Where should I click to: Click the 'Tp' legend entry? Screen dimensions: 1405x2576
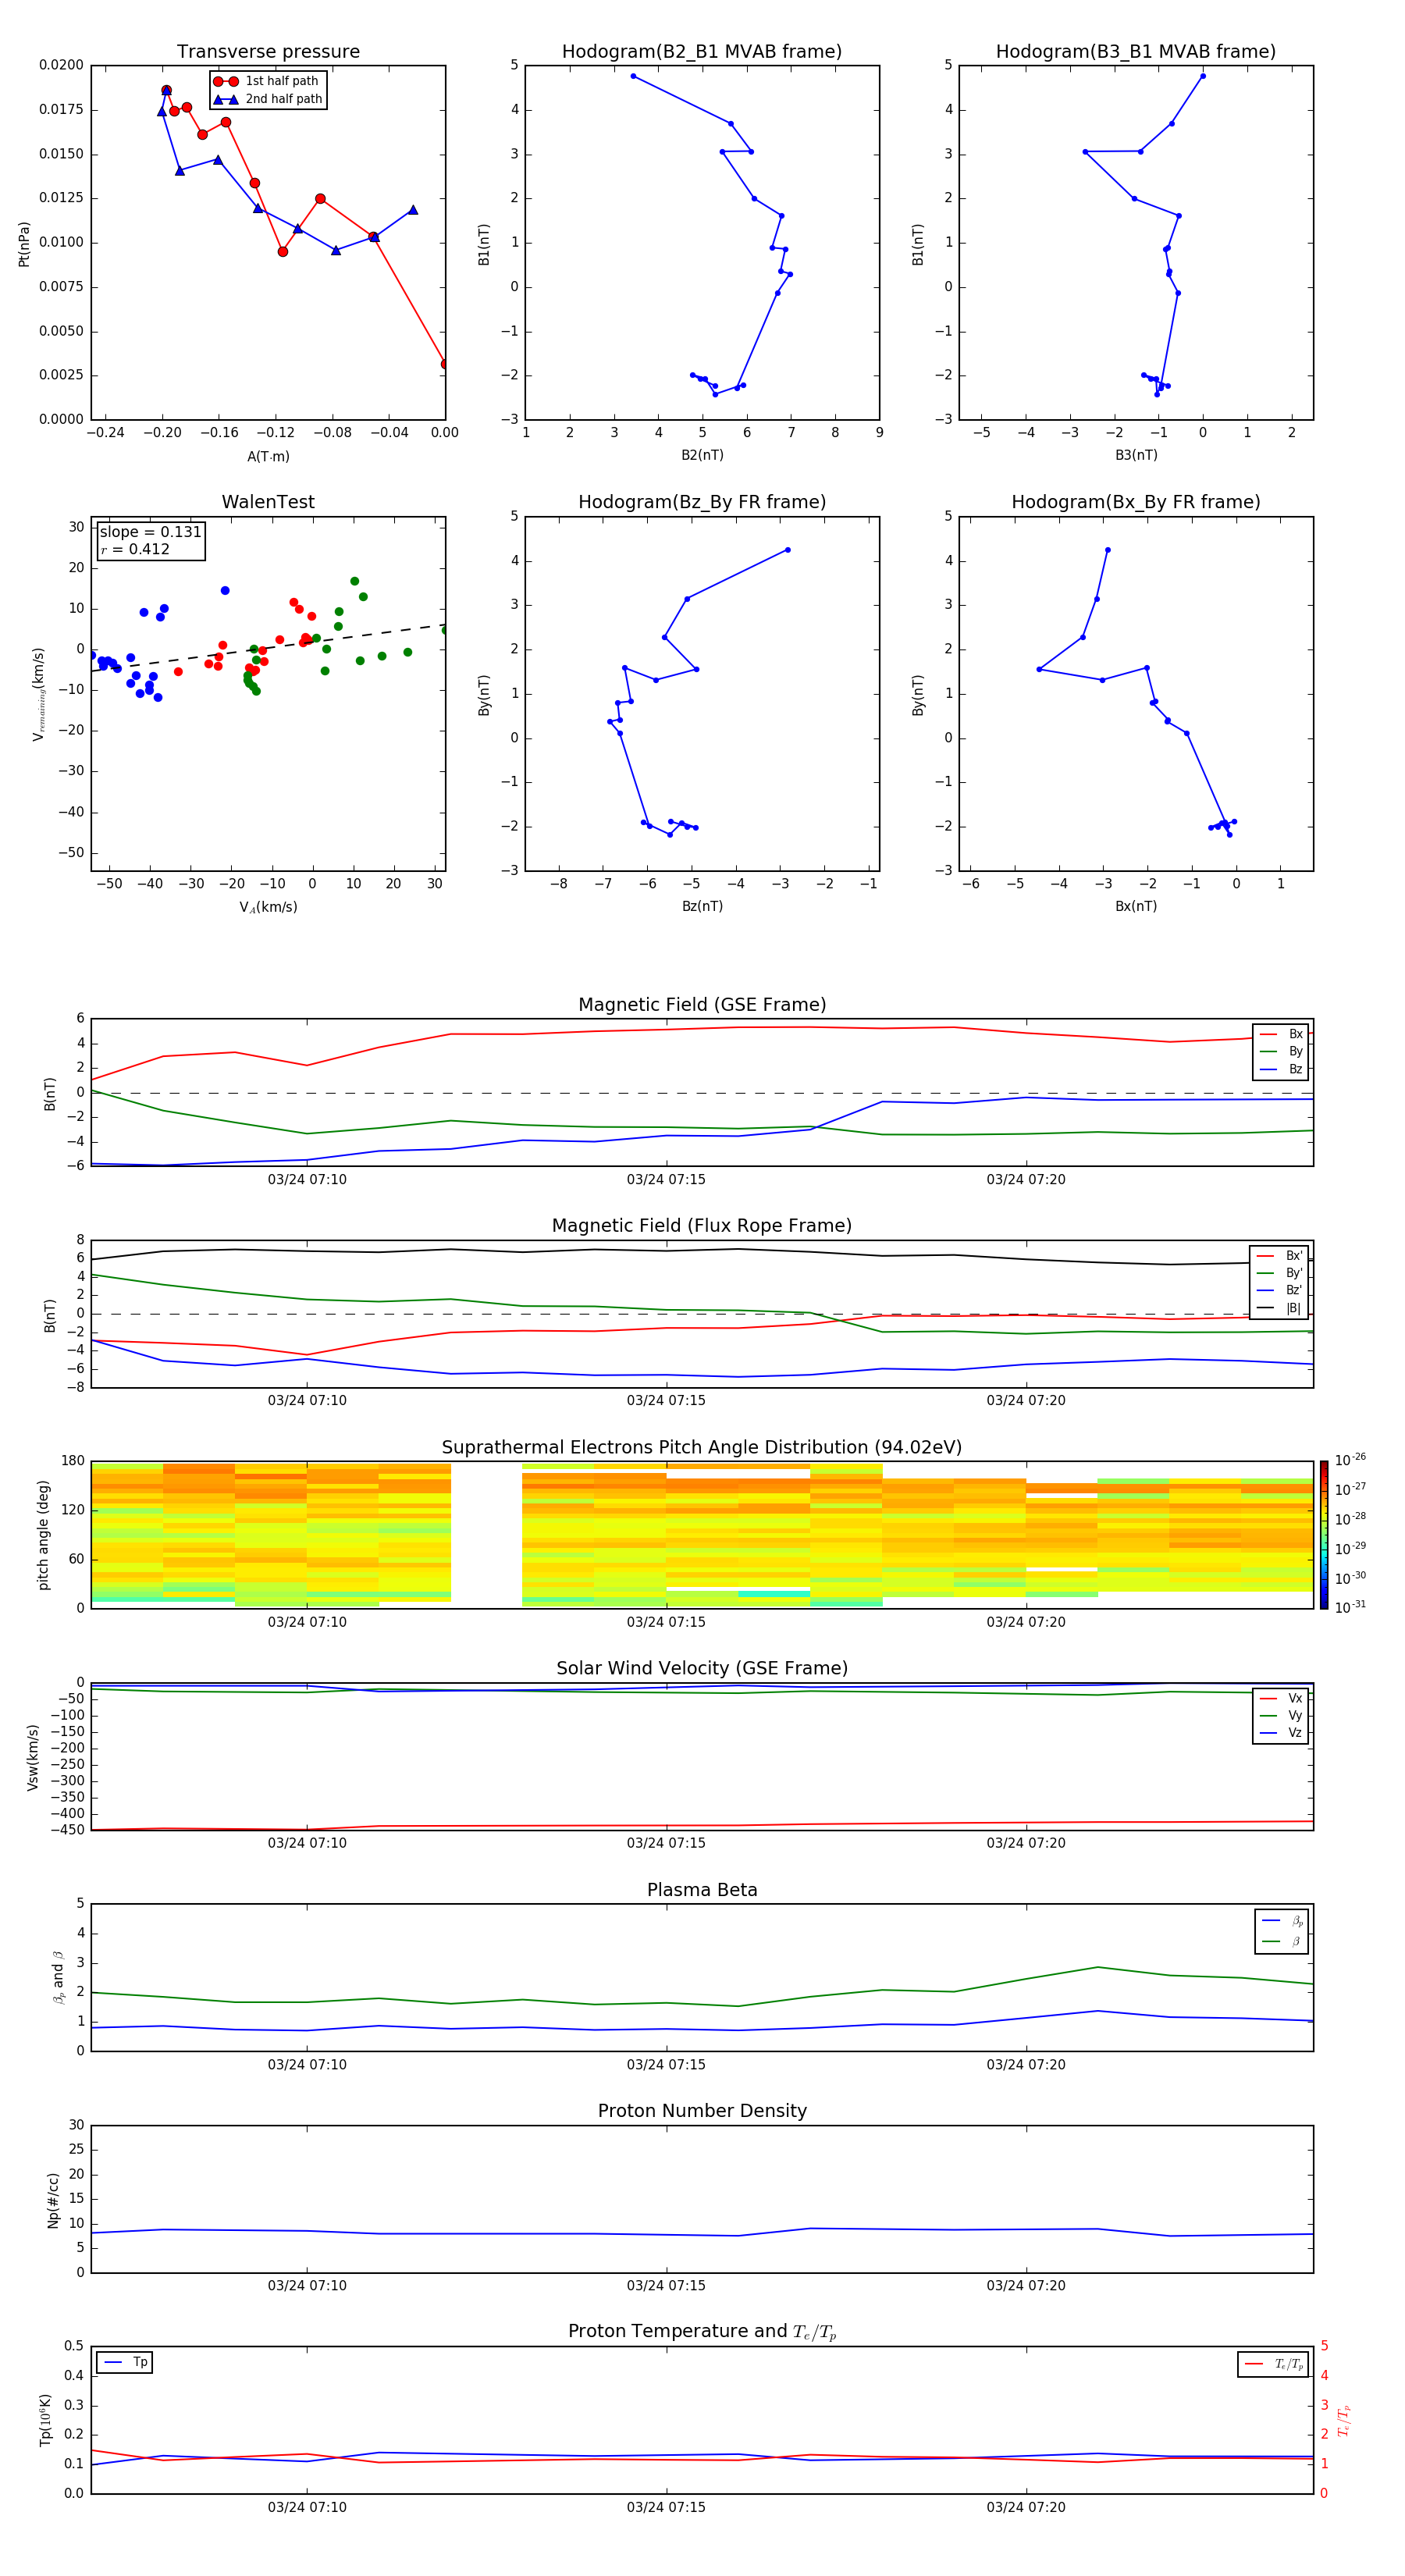(x=126, y=2362)
